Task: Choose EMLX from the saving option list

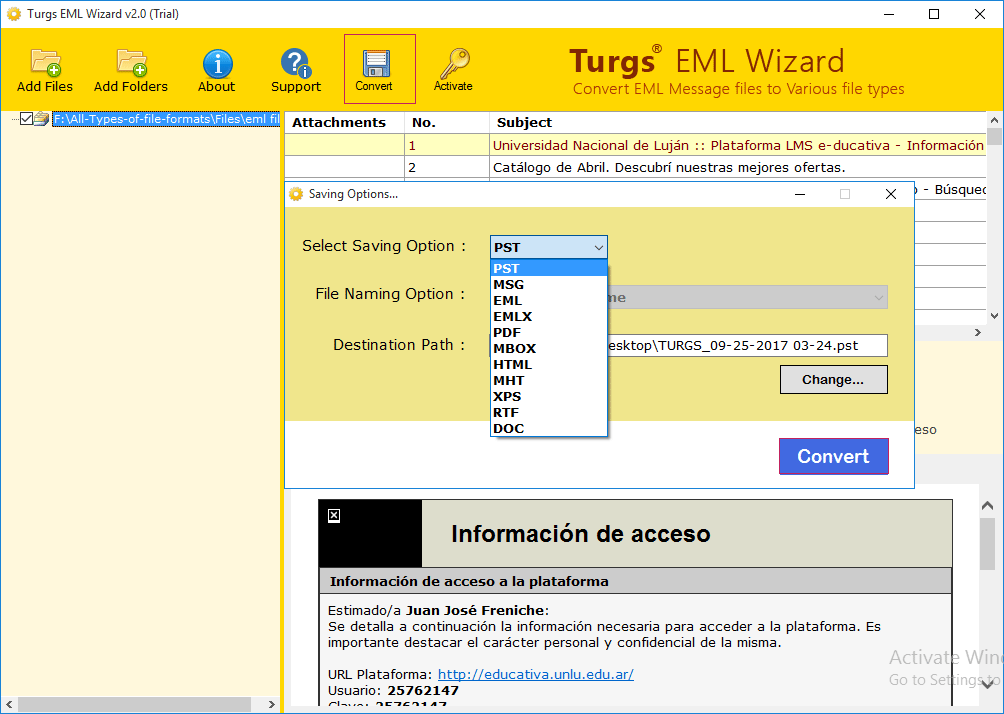Action: (x=549, y=316)
